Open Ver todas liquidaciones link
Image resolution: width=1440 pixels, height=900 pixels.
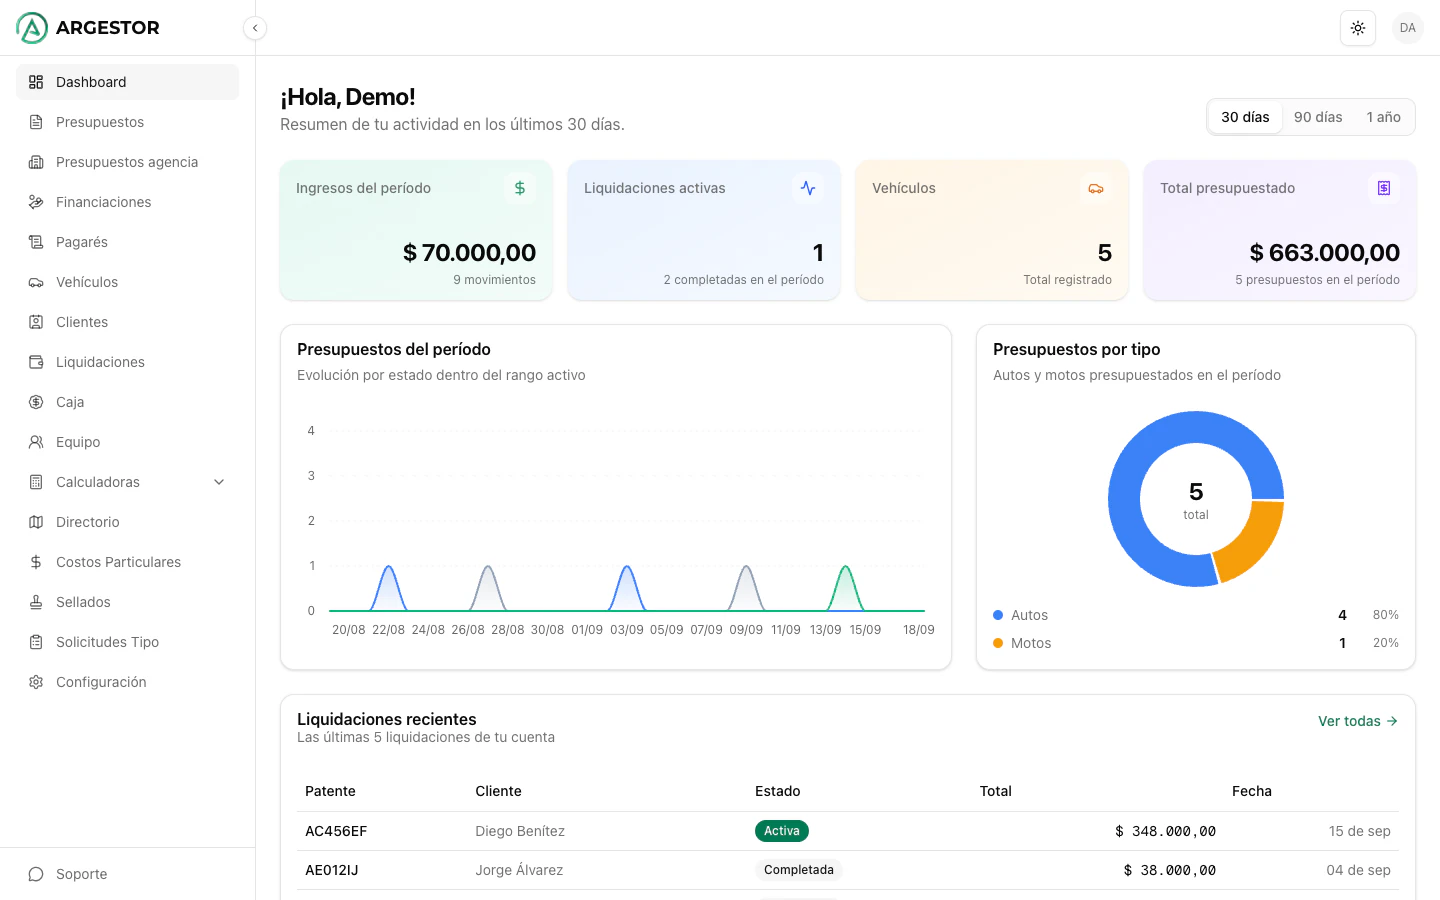1358,721
